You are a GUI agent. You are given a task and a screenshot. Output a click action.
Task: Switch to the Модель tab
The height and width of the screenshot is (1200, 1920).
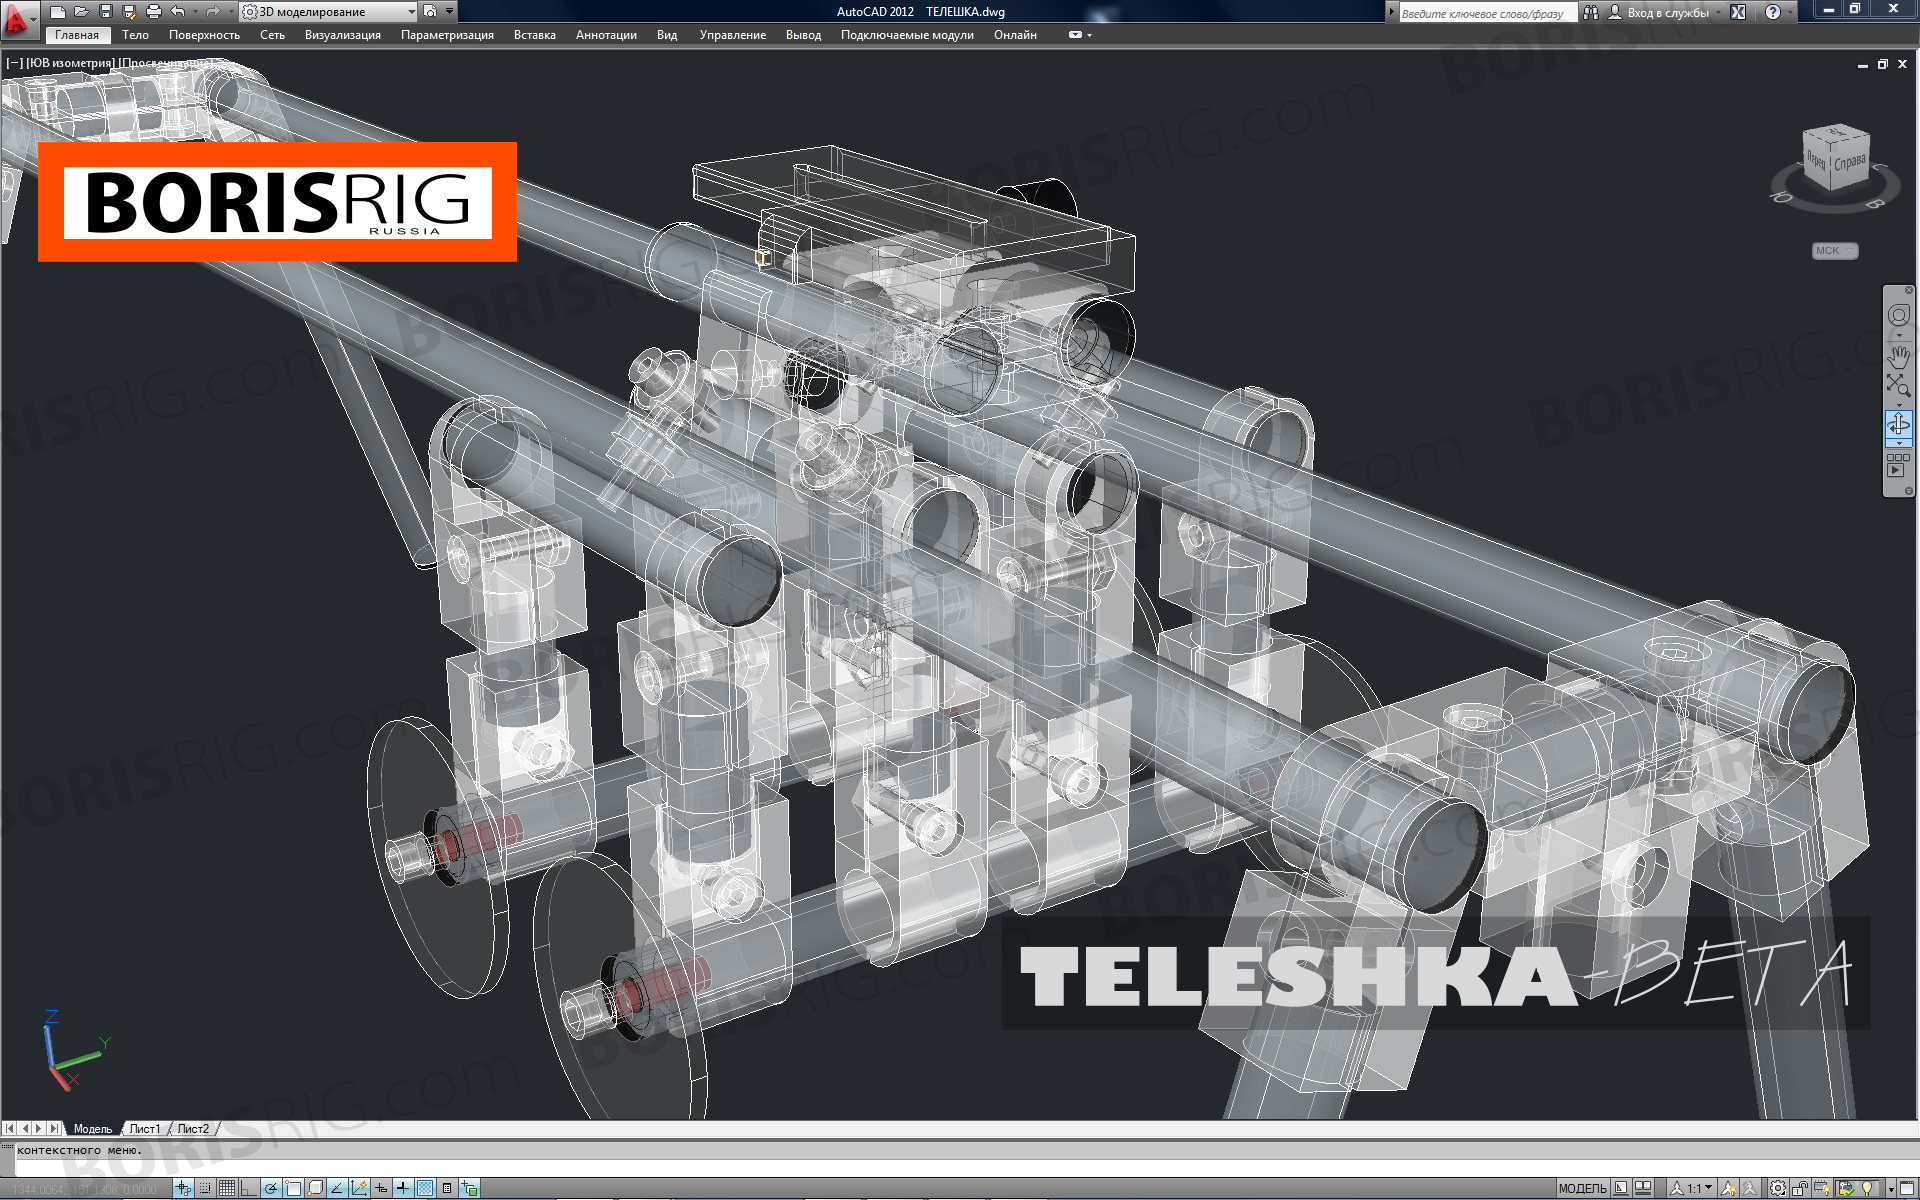92,1129
